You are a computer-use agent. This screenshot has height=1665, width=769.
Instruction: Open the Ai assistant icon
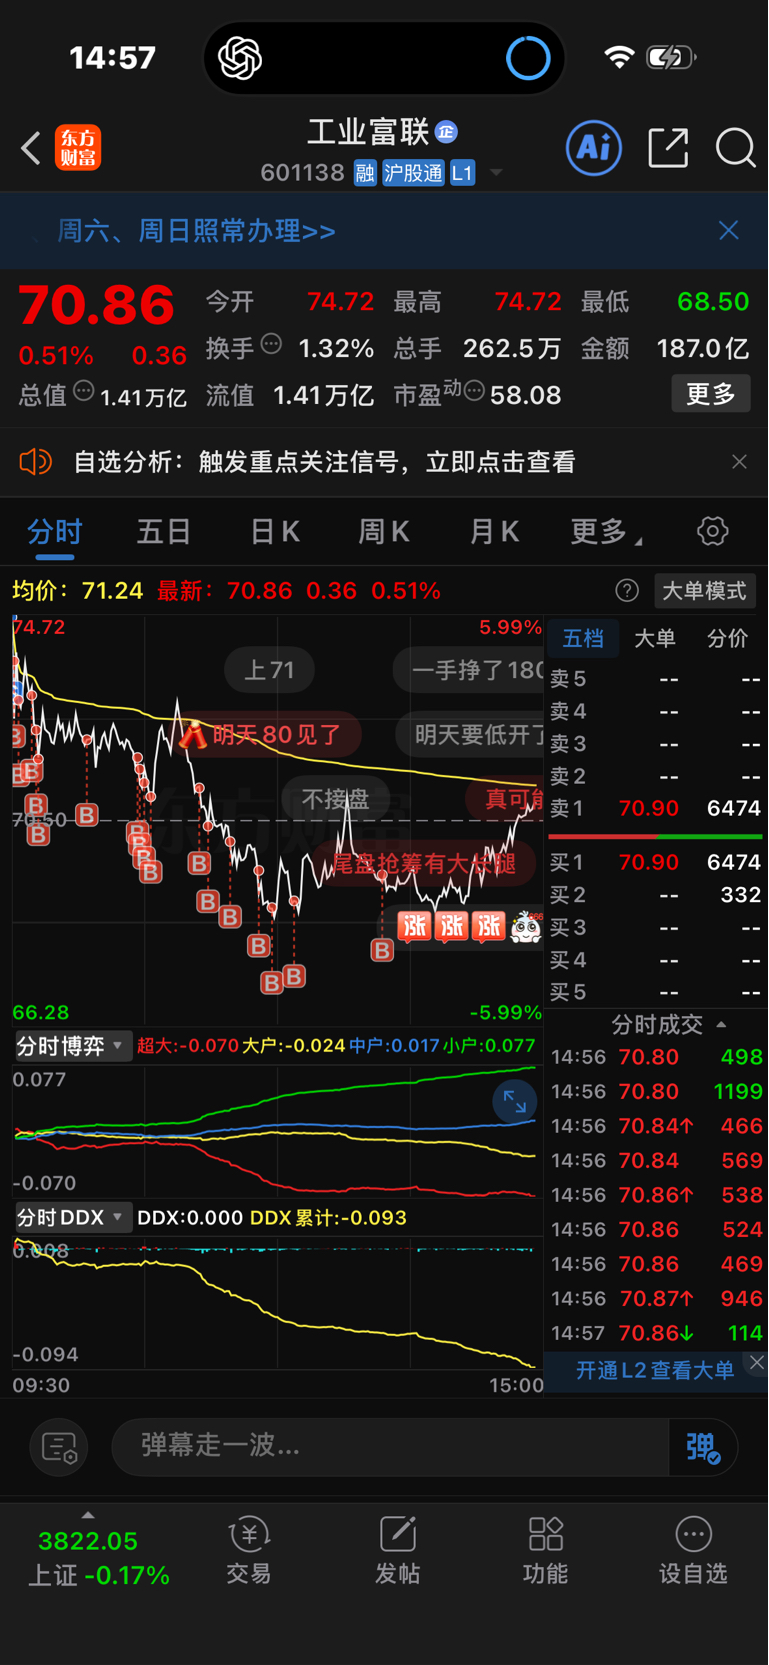pyautogui.click(x=594, y=148)
